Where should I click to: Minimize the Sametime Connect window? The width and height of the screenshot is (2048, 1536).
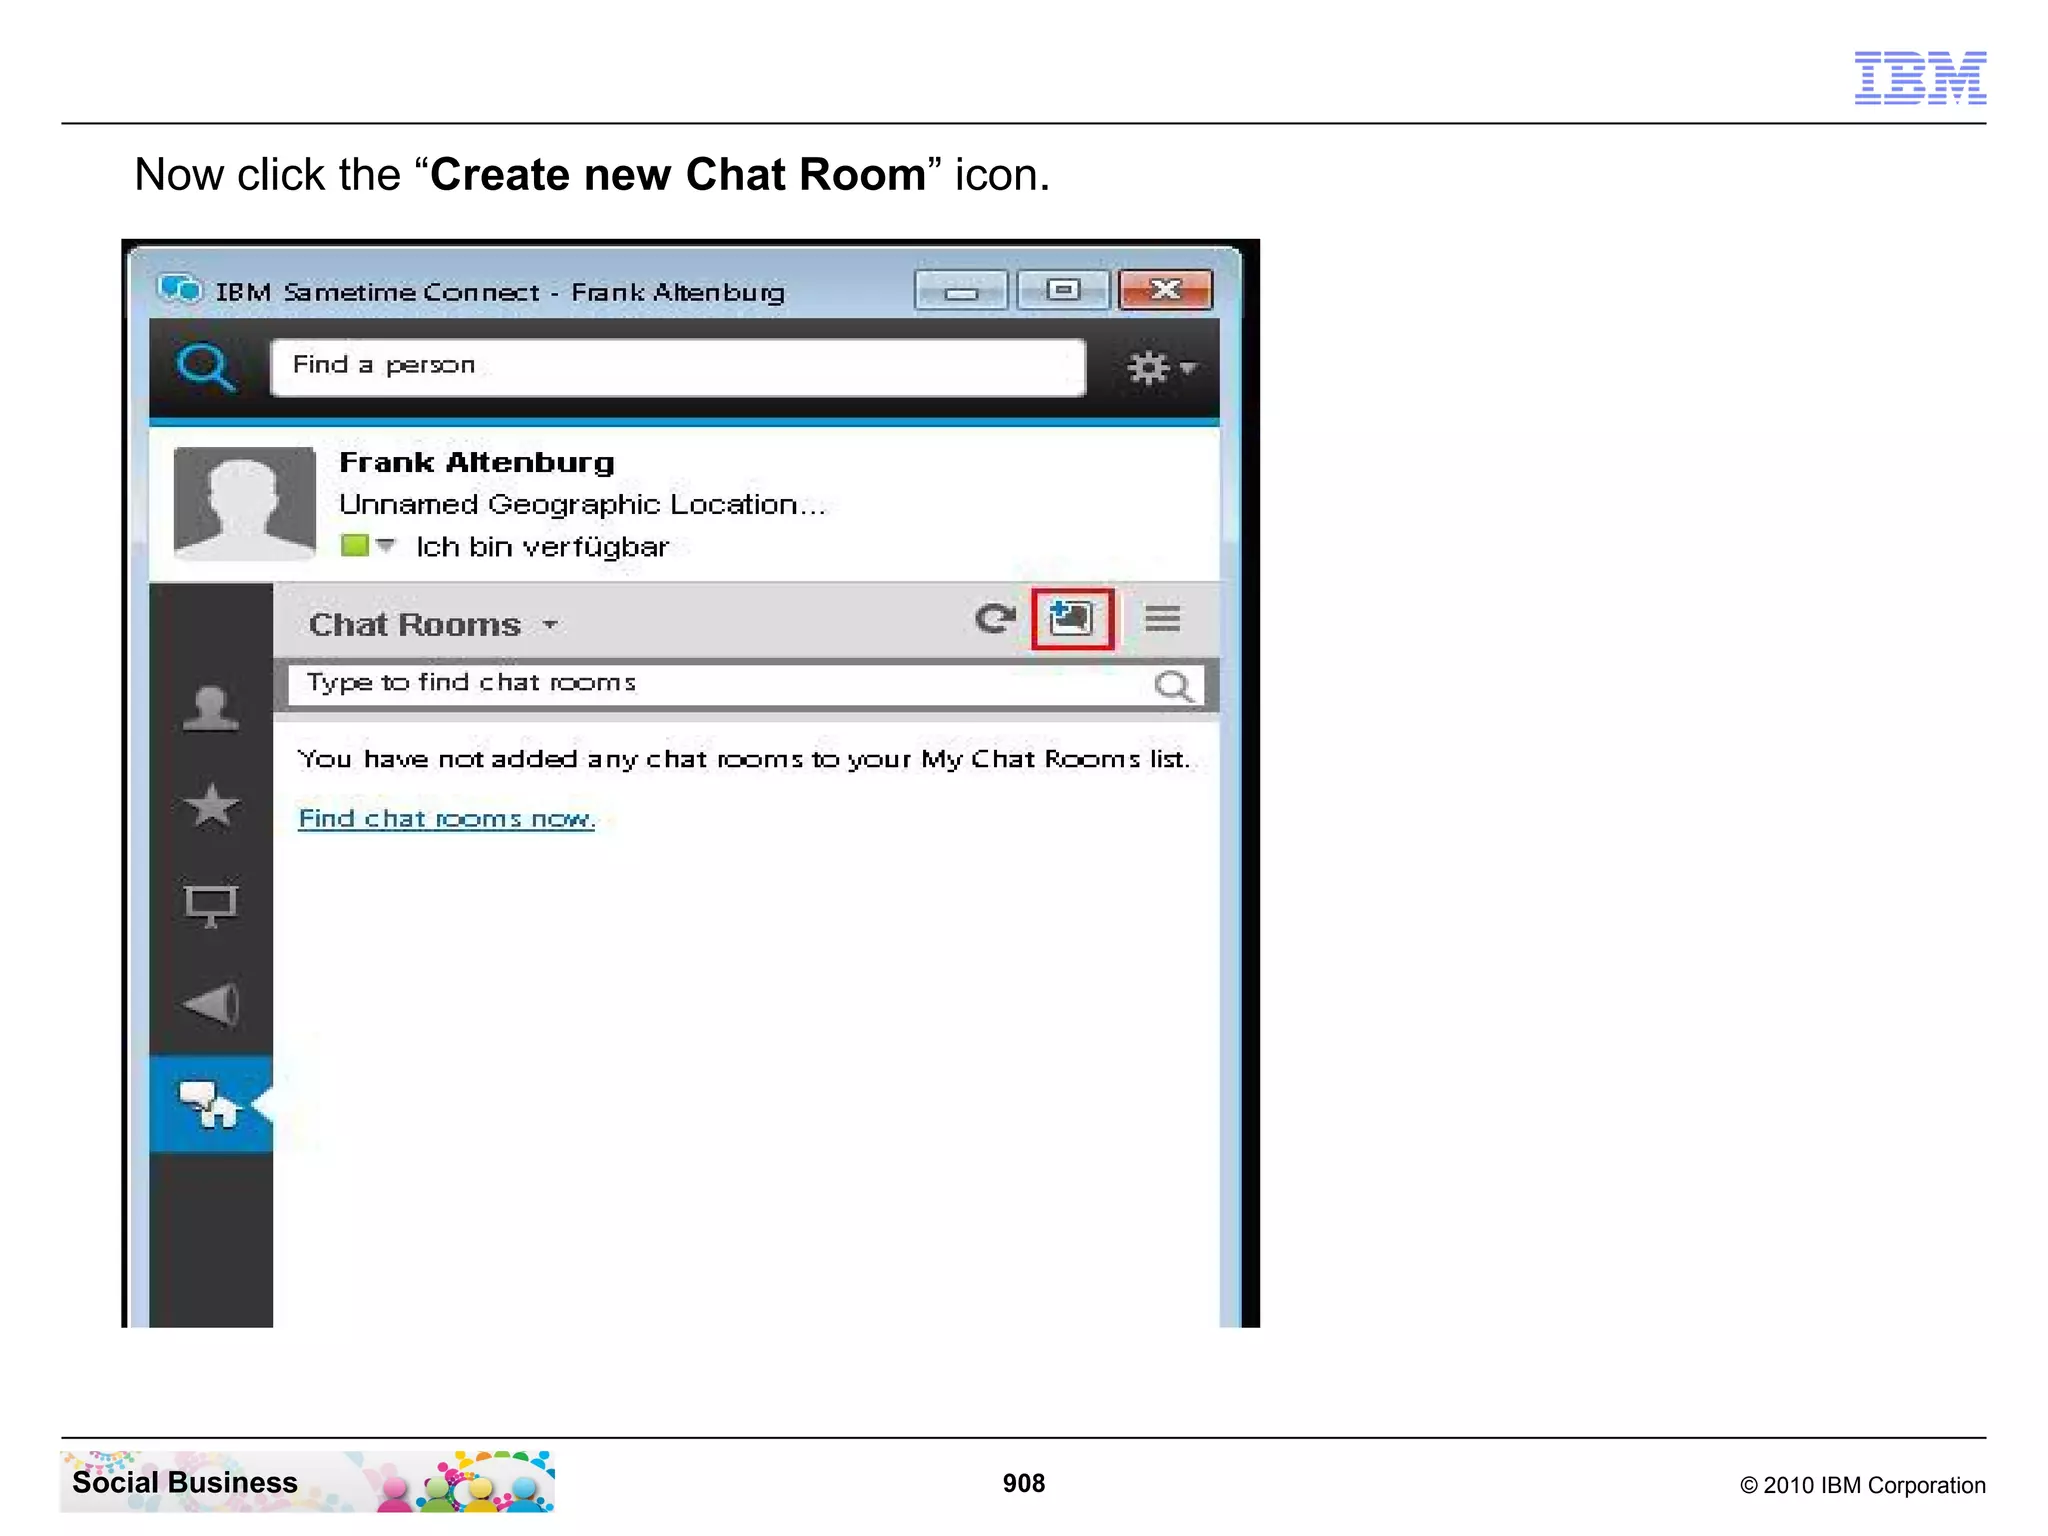coord(961,290)
